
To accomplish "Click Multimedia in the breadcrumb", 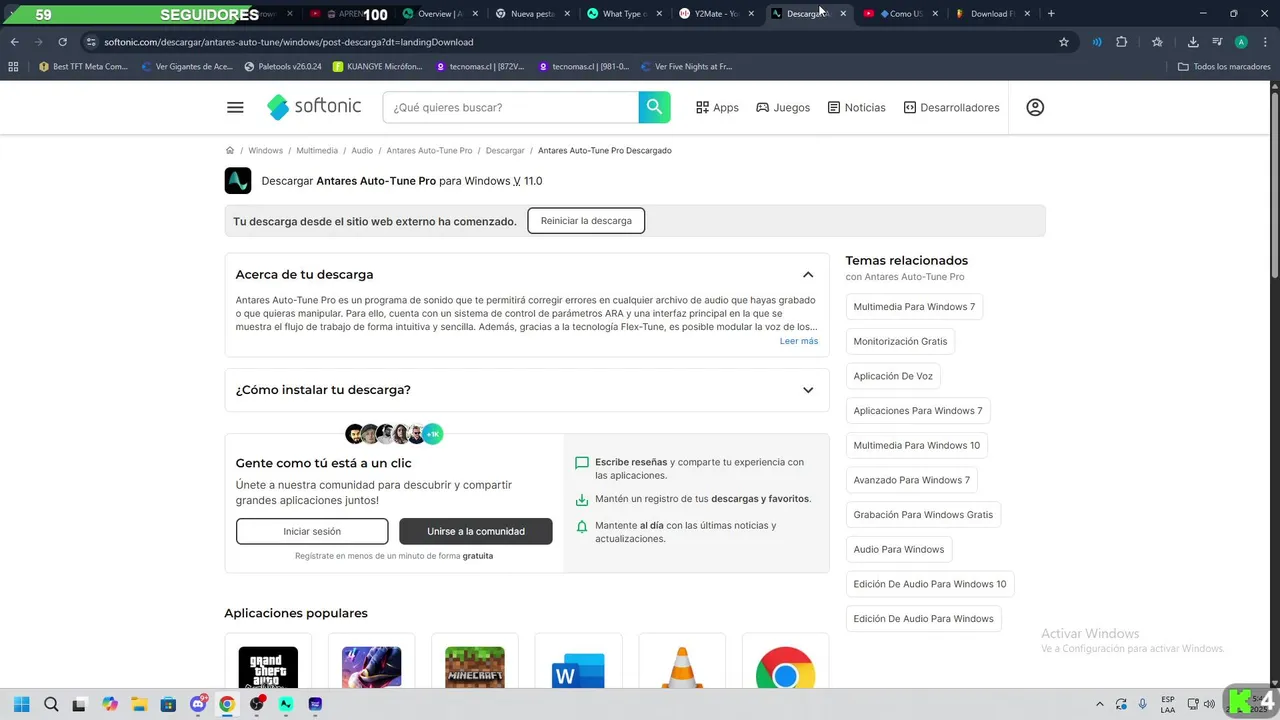I will pos(317,151).
